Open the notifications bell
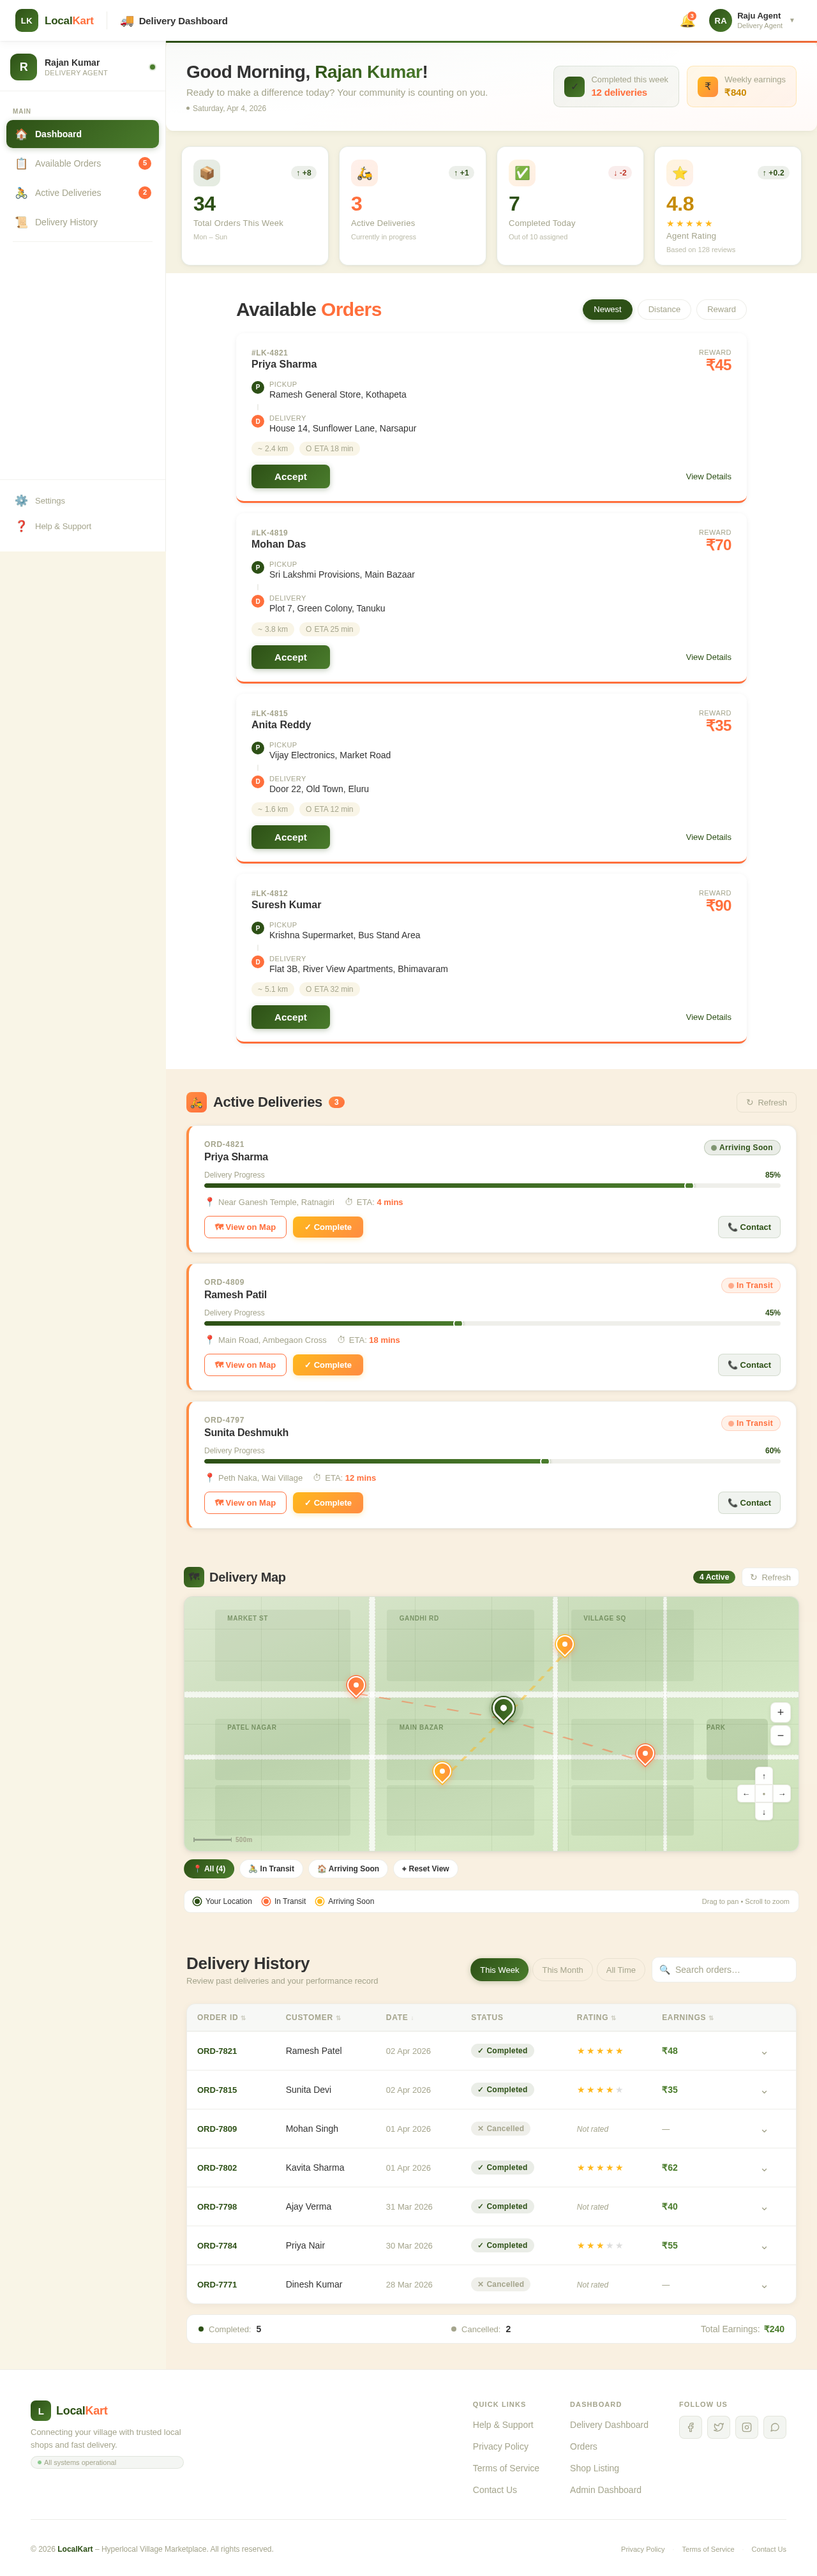This screenshot has height=2576, width=817. coord(687,21)
